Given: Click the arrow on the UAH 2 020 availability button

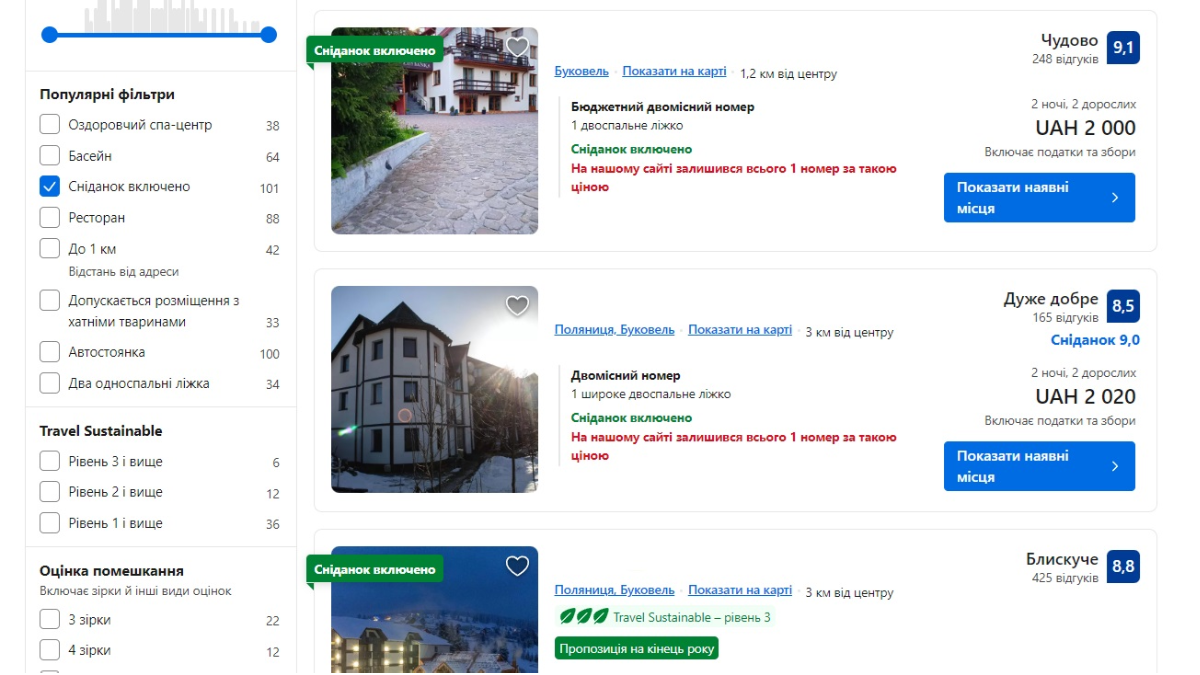Looking at the screenshot, I should [1115, 466].
